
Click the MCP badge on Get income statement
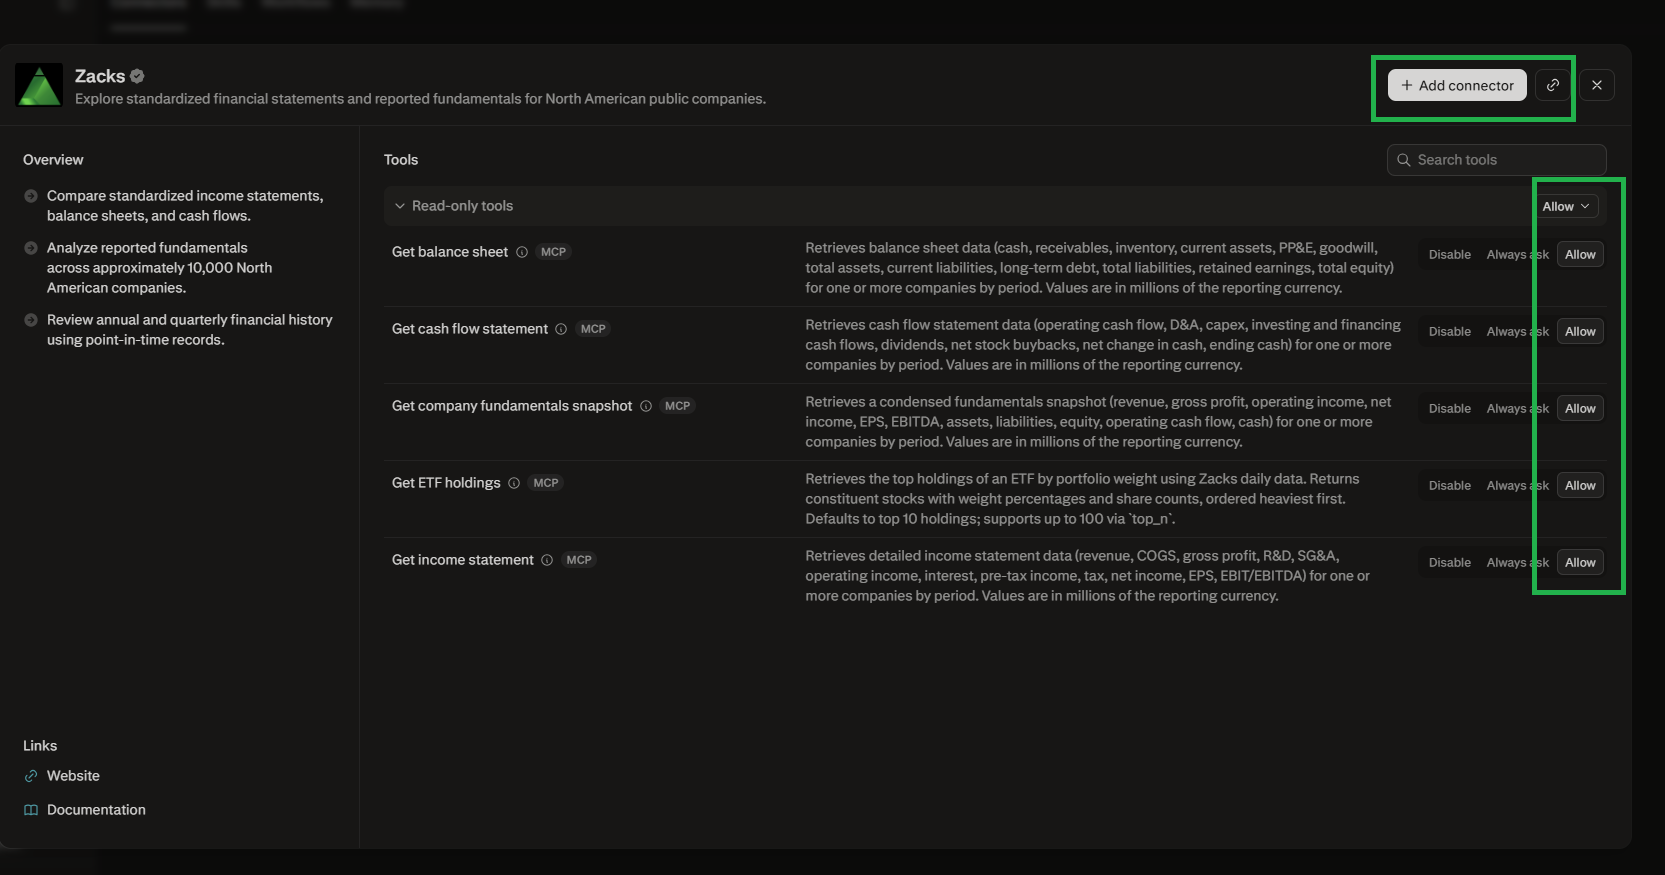point(579,560)
